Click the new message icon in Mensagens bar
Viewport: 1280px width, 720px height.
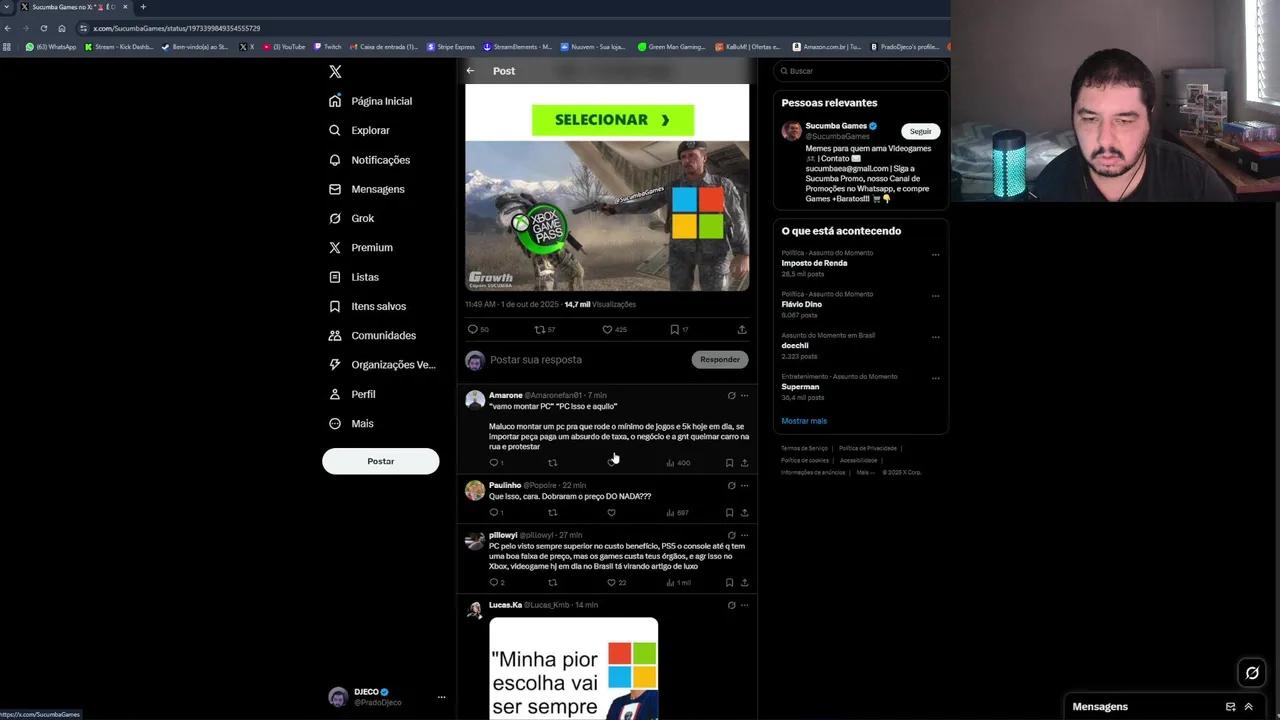coord(1230,706)
